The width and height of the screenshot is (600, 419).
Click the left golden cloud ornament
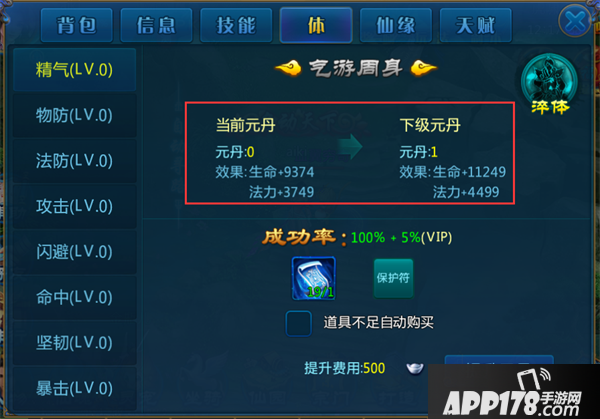point(288,68)
